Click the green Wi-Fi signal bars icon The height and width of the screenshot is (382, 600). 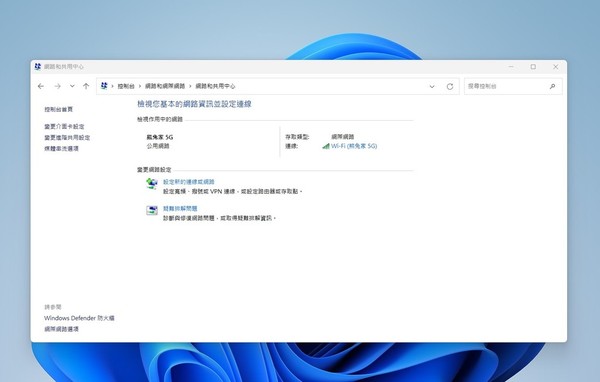pos(326,146)
